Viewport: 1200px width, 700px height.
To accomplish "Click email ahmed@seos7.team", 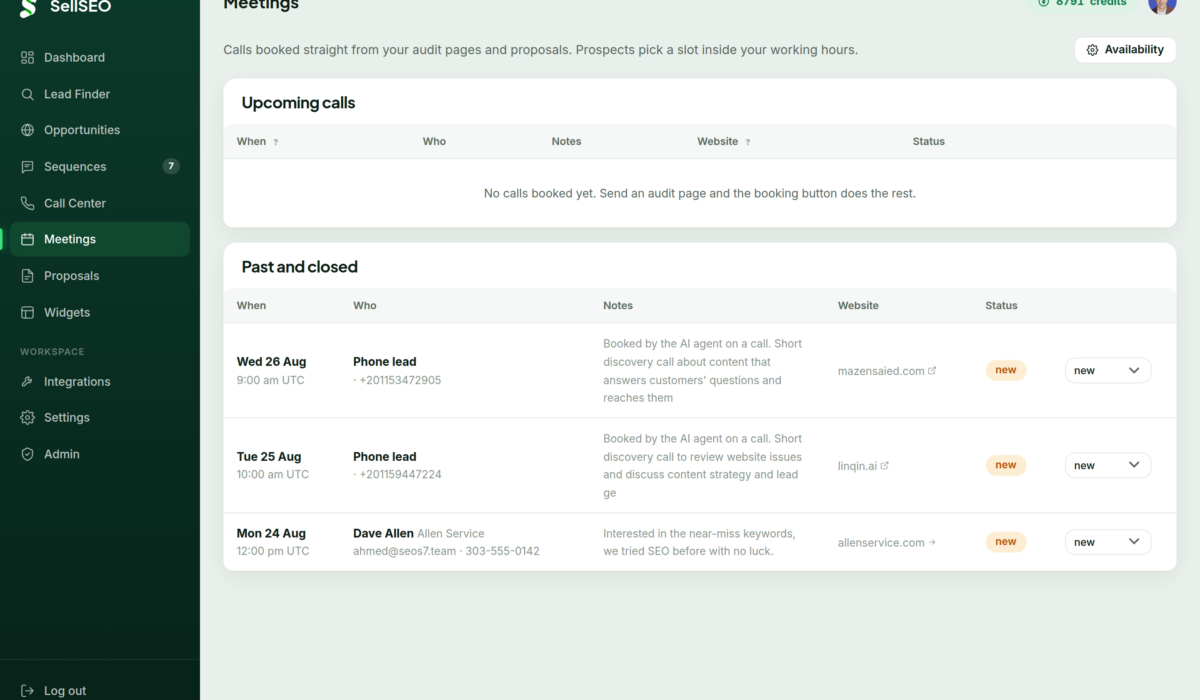I will (404, 551).
